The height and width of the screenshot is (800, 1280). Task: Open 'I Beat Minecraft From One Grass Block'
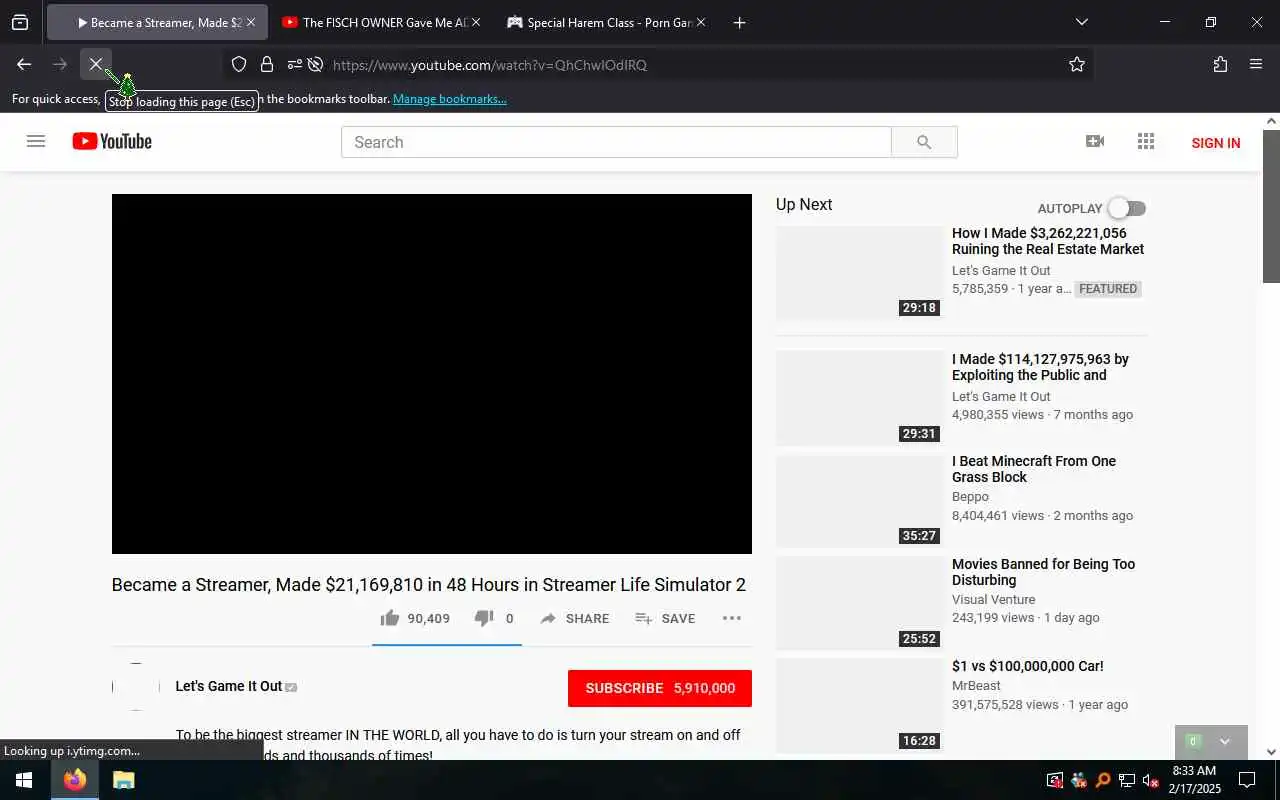click(x=1034, y=469)
